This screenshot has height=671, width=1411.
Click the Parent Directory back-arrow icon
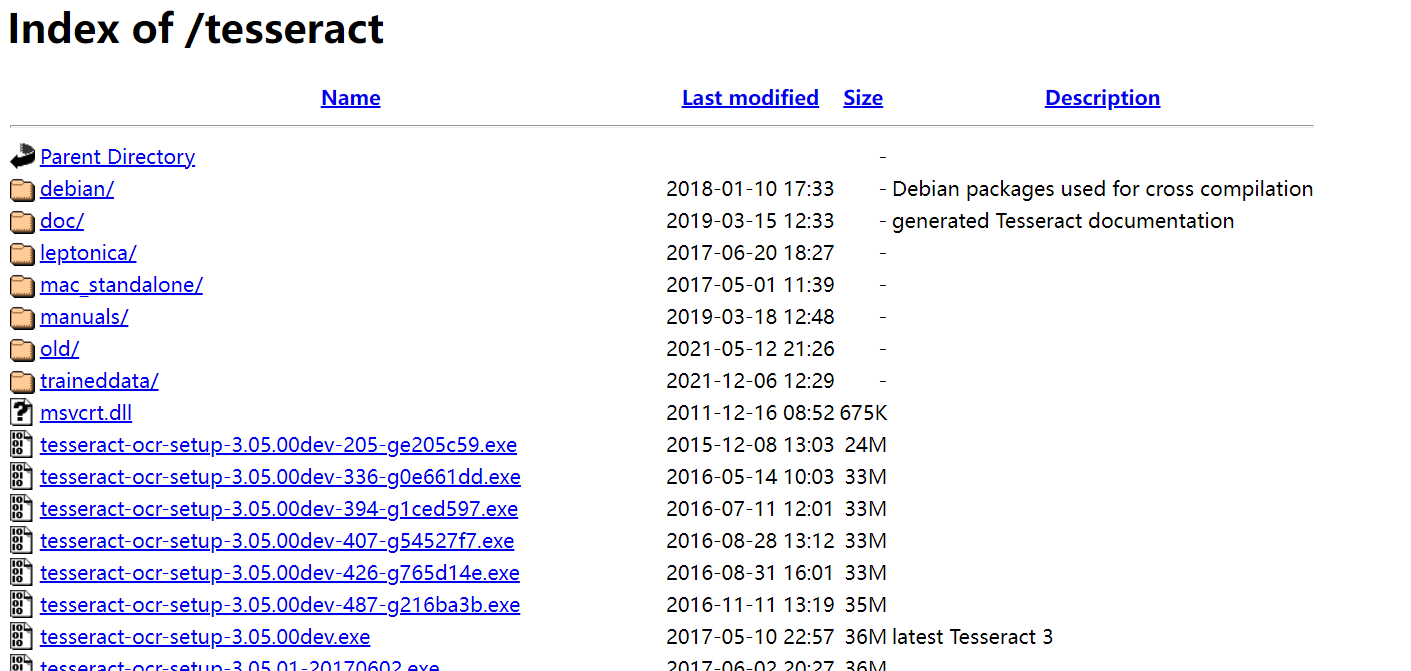(22, 157)
